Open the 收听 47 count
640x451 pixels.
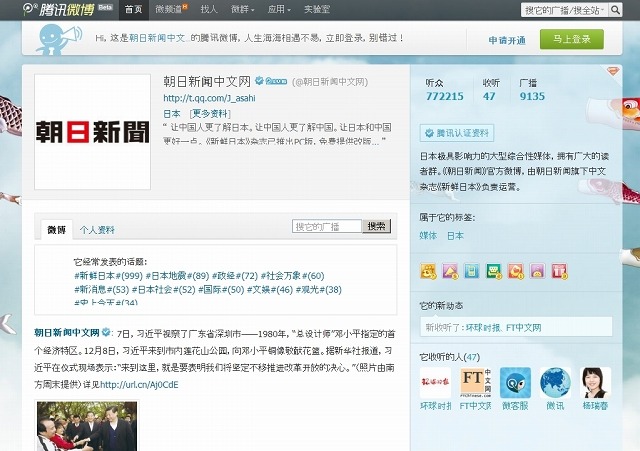click(x=491, y=90)
